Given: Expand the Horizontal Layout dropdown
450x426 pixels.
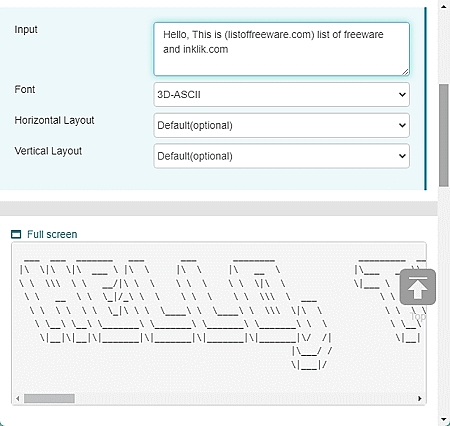Looking at the screenshot, I should click(x=281, y=125).
